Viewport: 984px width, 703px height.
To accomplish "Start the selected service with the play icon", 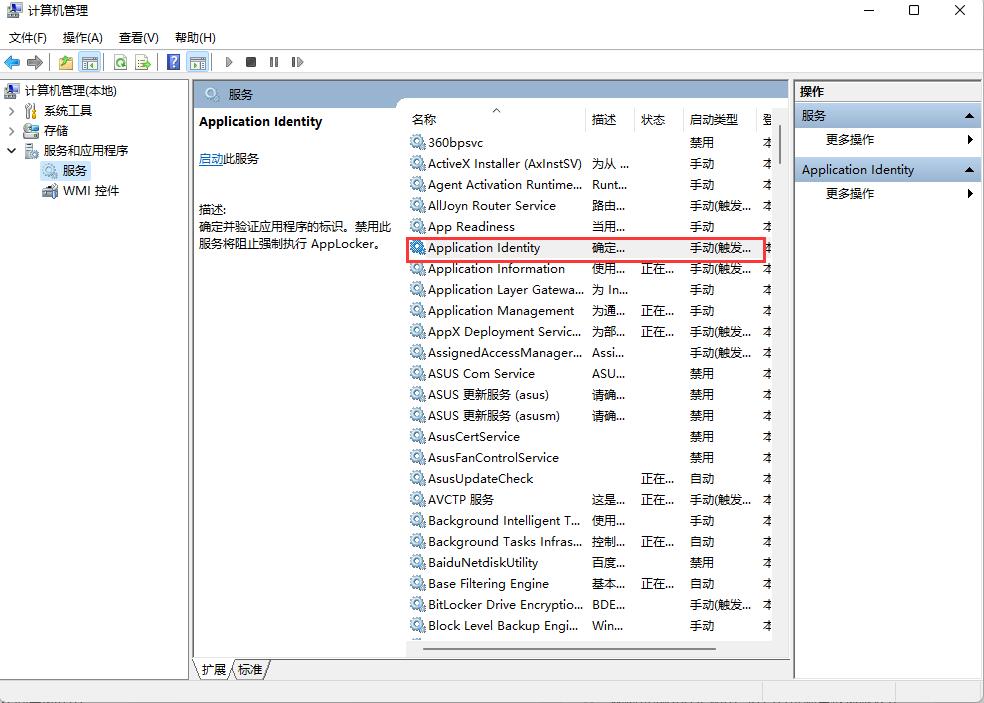I will [x=230, y=62].
